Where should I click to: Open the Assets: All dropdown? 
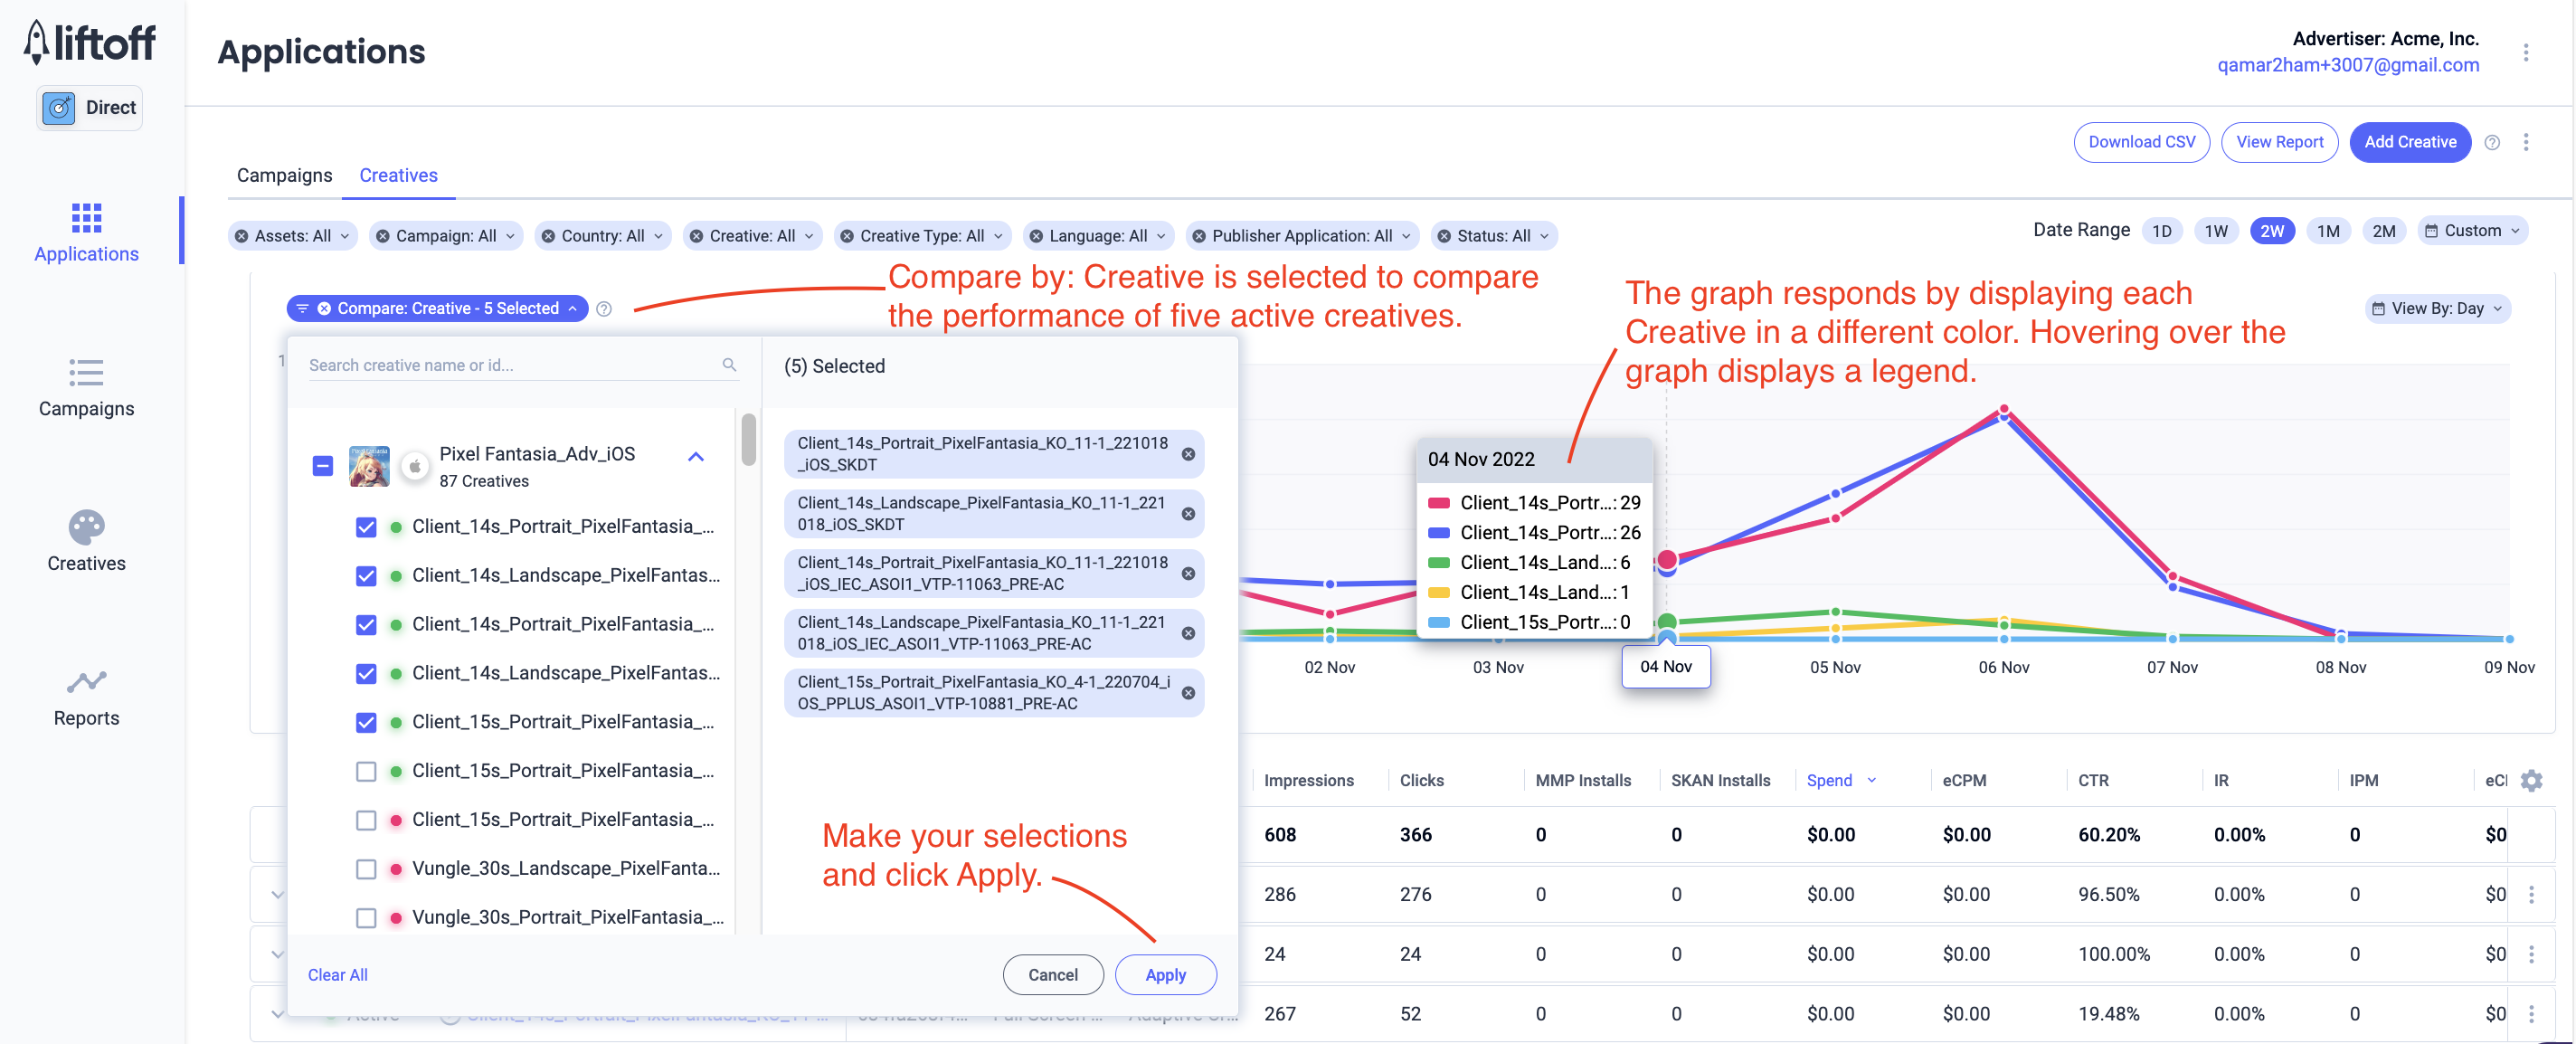[293, 236]
